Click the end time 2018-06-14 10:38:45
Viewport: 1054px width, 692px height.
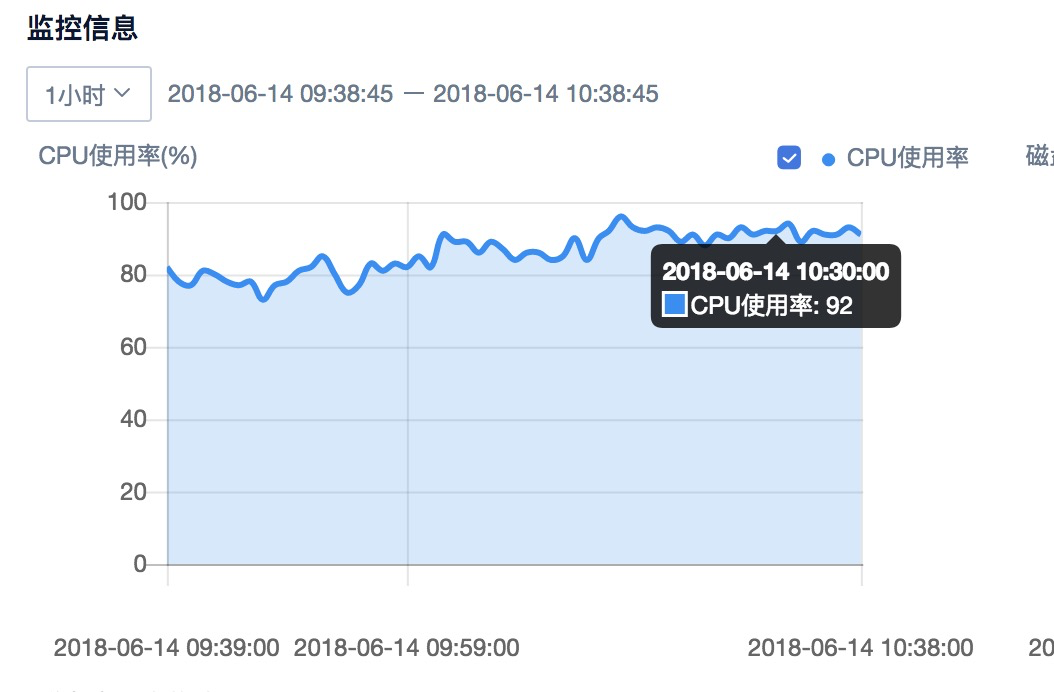click(546, 93)
